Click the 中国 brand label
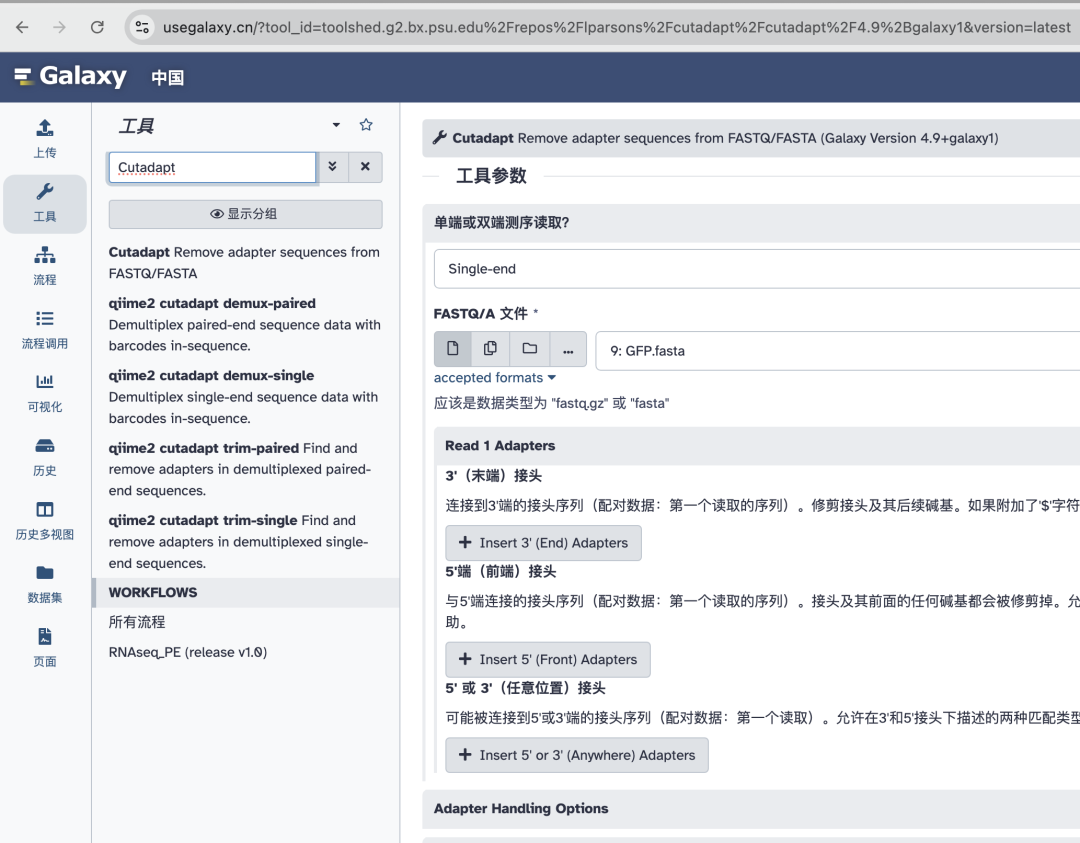1080x843 pixels. tap(167, 78)
